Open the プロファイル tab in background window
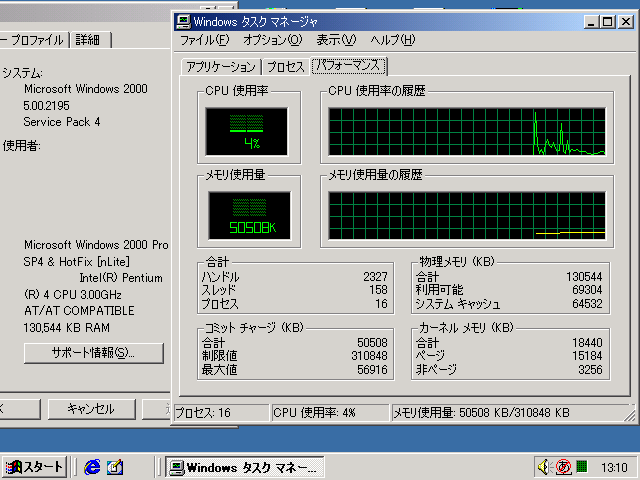Viewport: 640px width, 480px height. (33, 40)
